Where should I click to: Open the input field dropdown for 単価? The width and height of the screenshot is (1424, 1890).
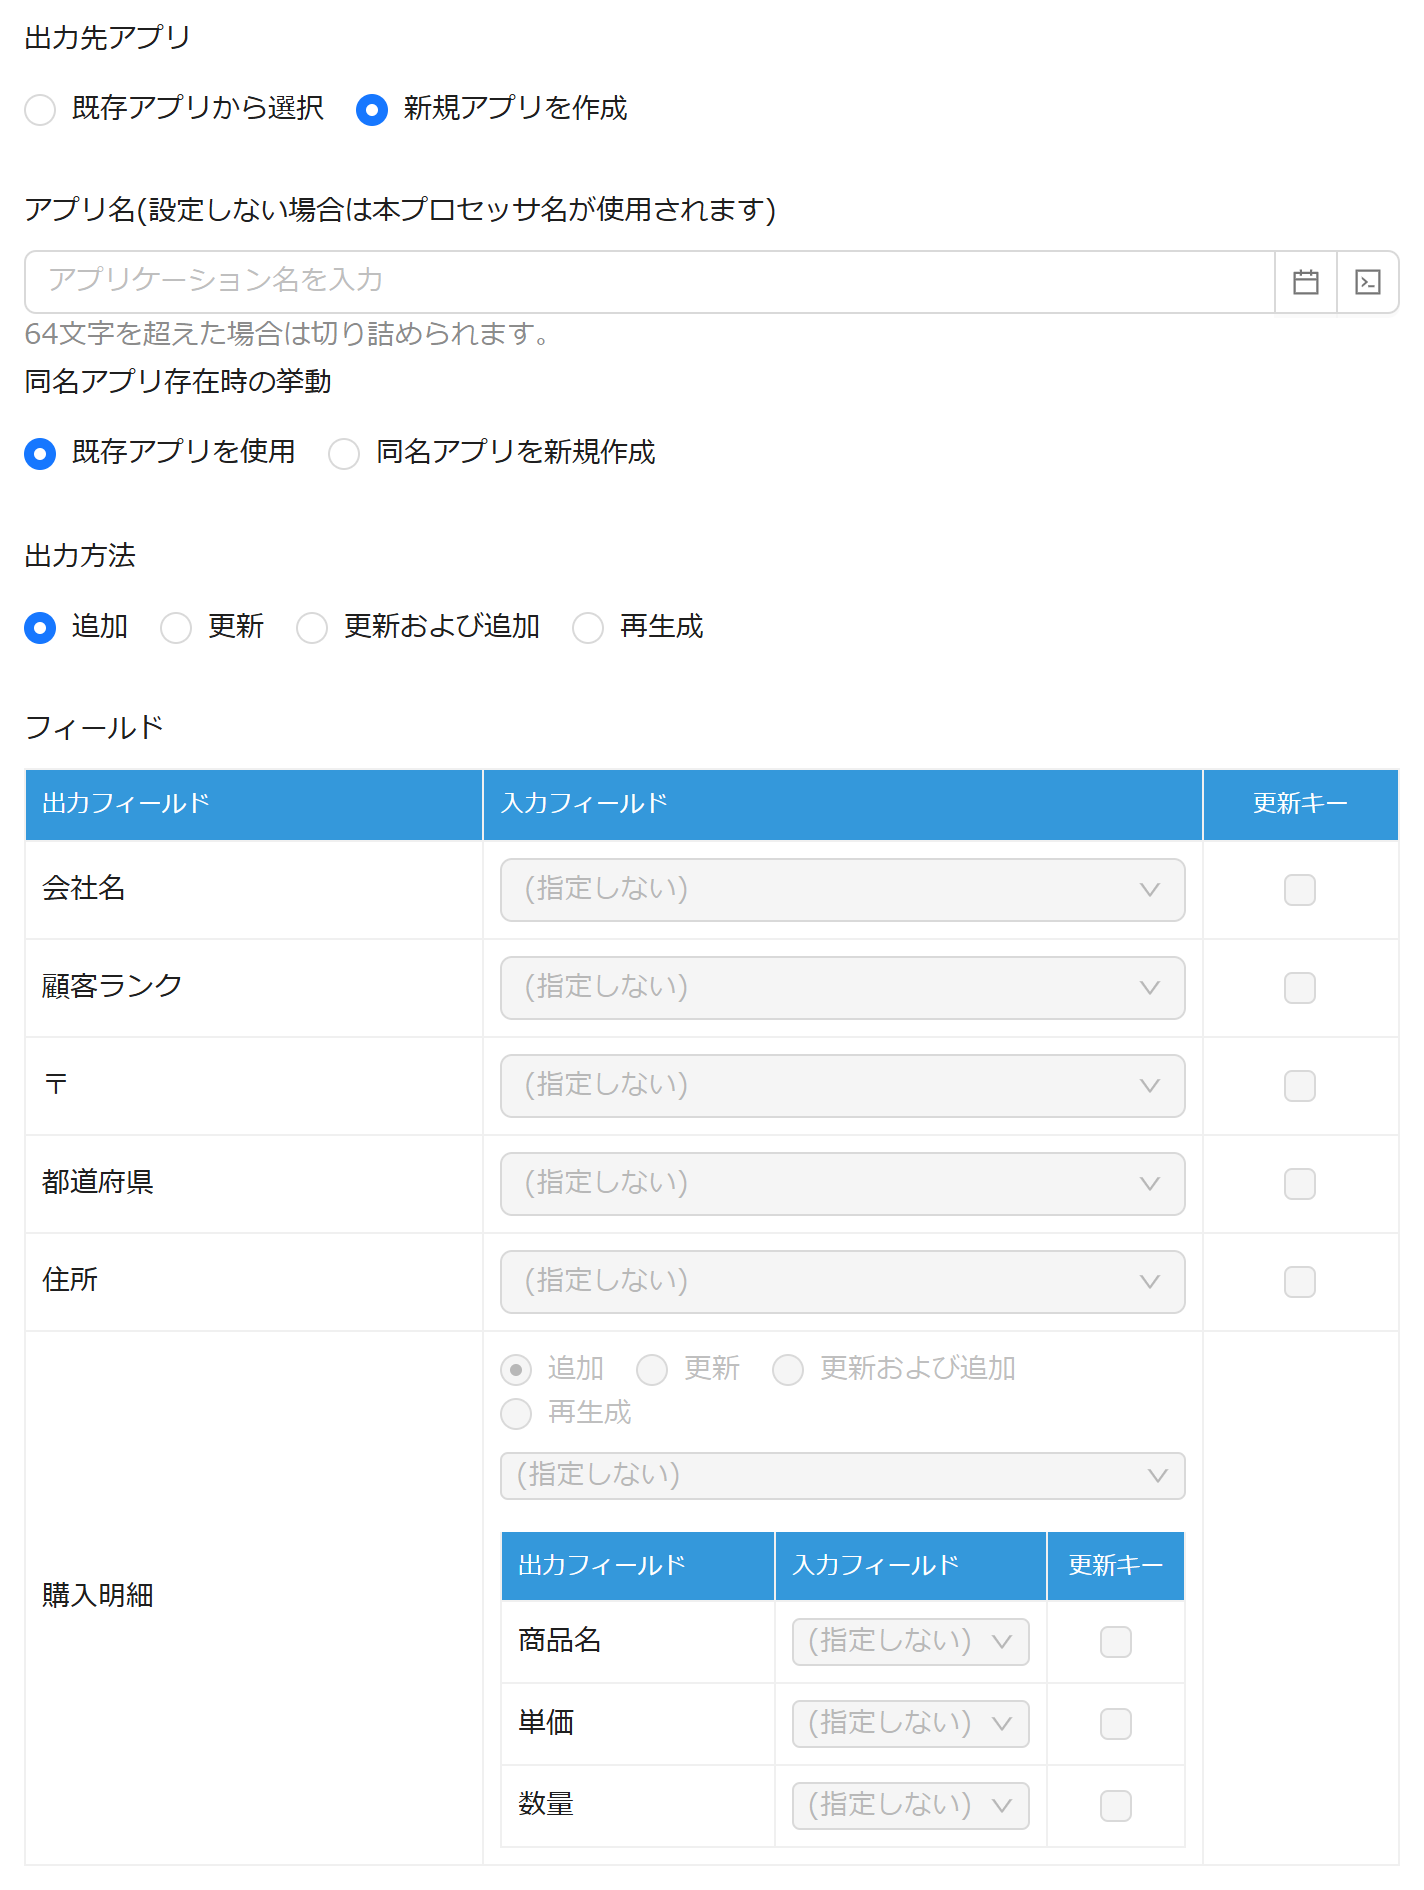coord(911,1724)
